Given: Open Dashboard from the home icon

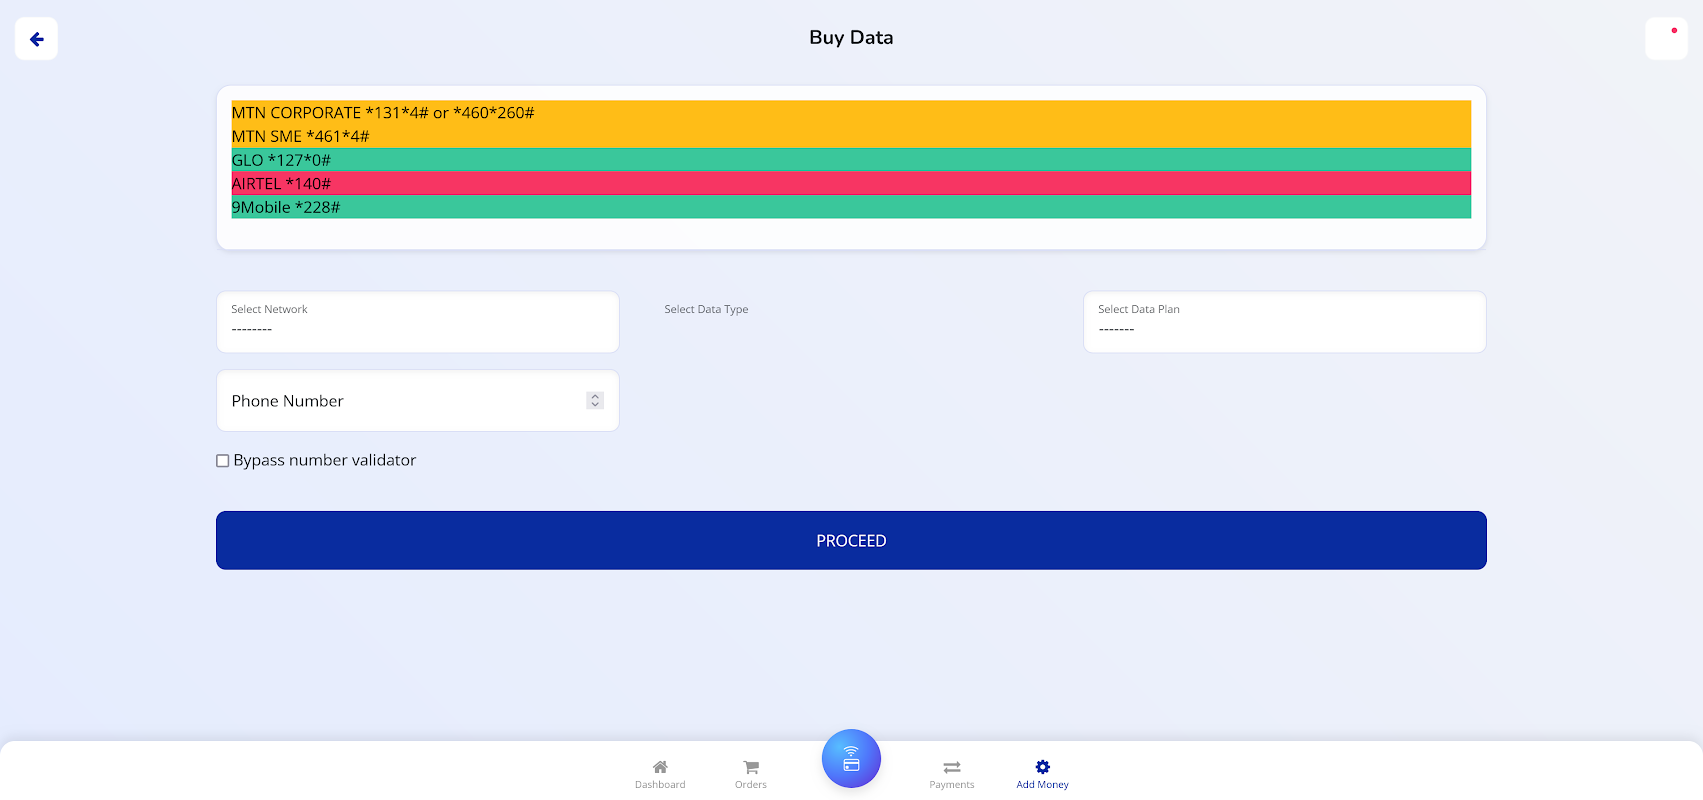Looking at the screenshot, I should 660,774.
